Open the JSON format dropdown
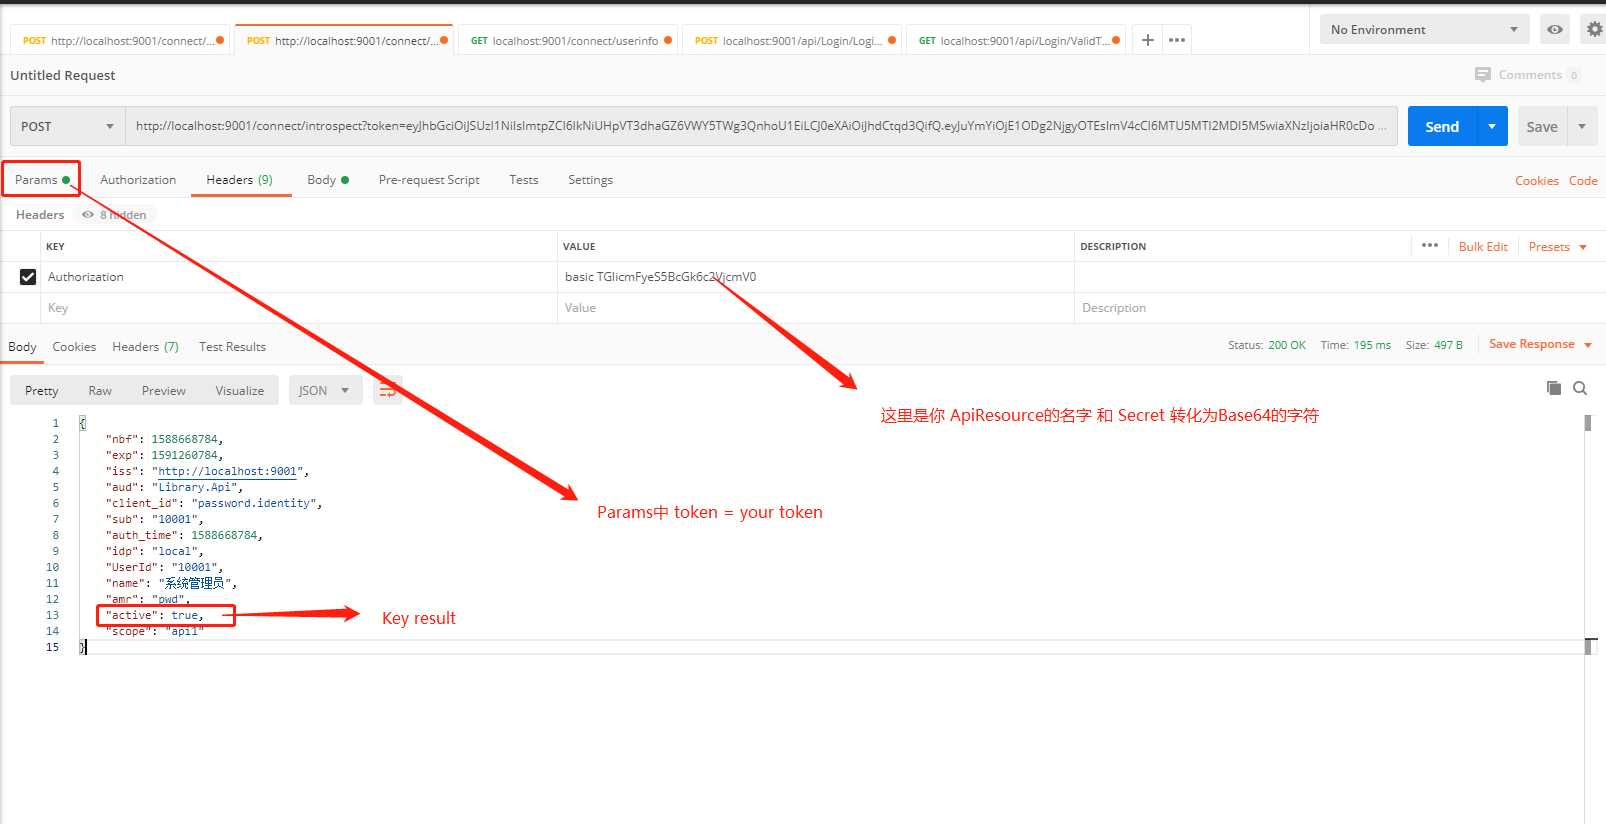1606x824 pixels. click(x=324, y=391)
